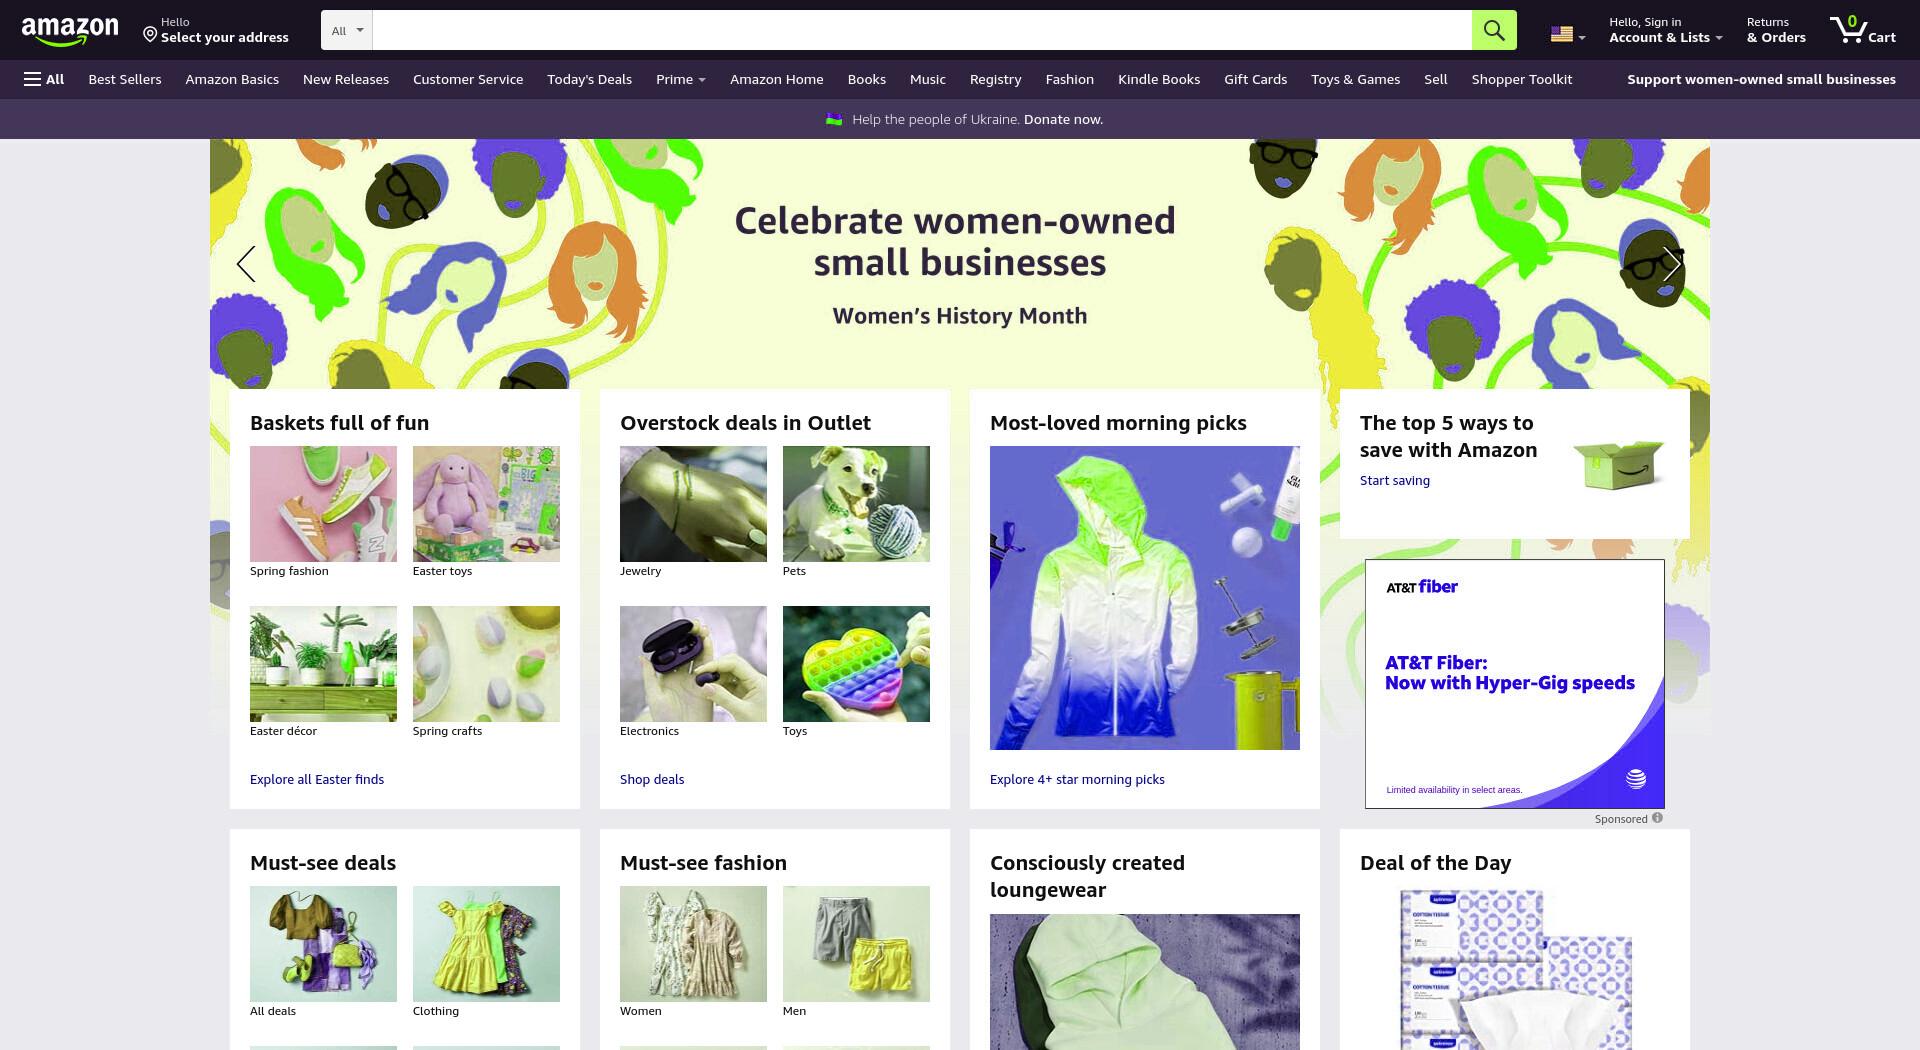
Task: Click Explore 4+ star morning picks
Action: 1077,779
